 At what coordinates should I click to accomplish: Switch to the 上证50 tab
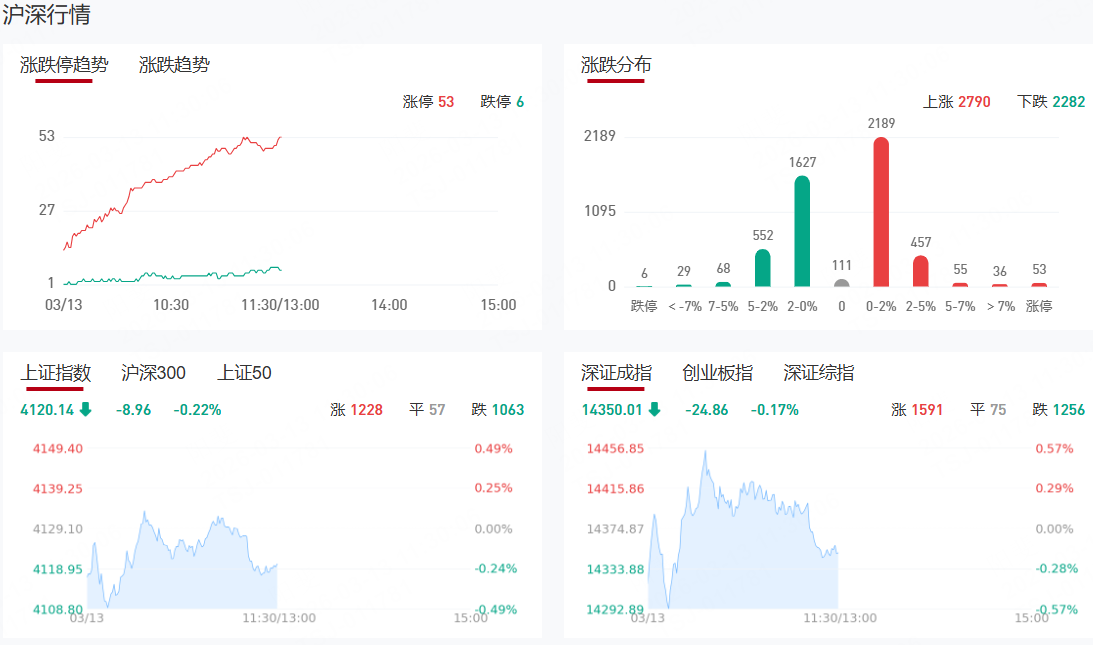244,373
